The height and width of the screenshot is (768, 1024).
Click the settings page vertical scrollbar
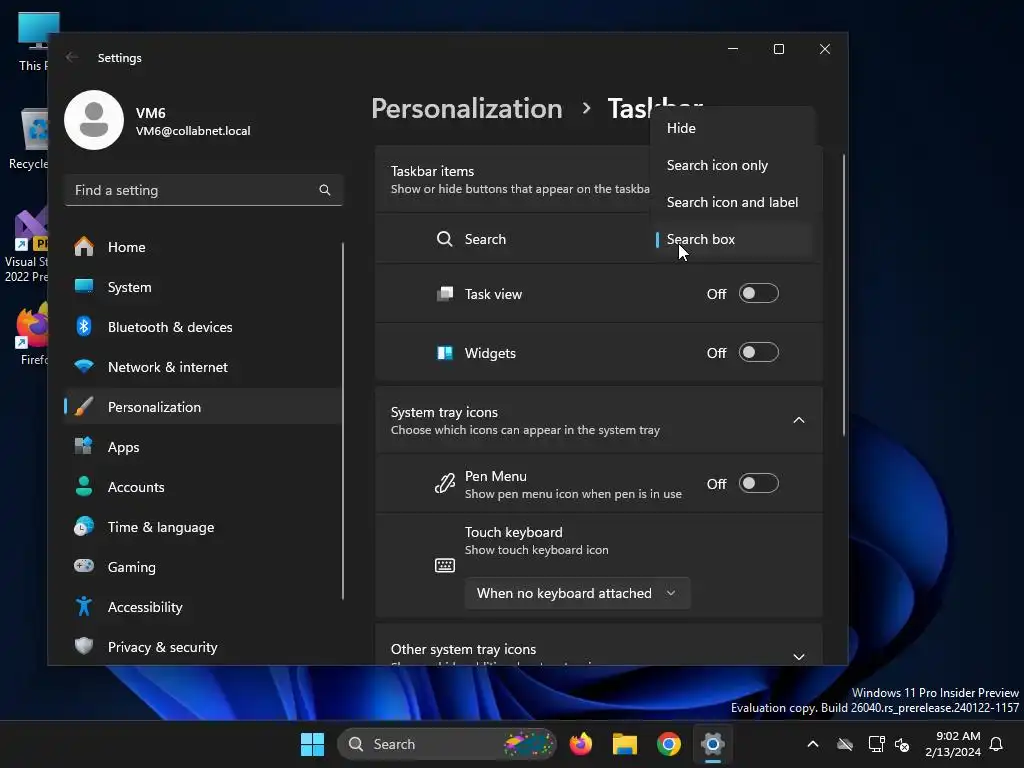click(x=844, y=295)
